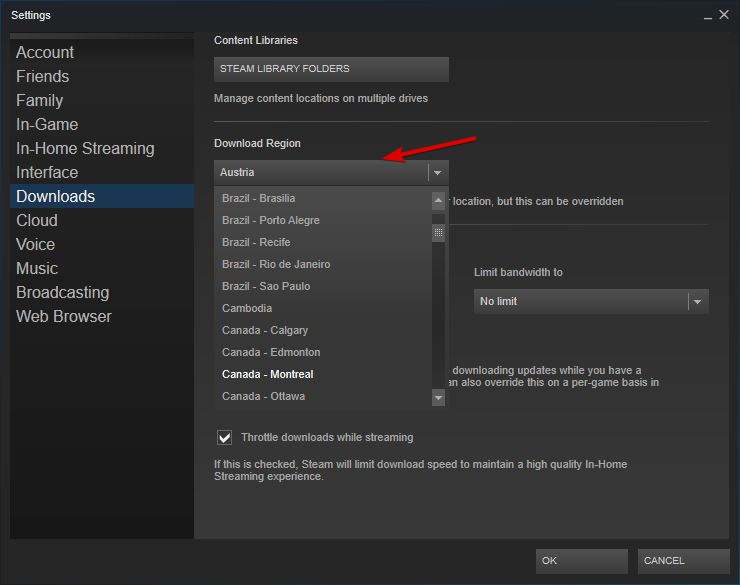Select Brazil - Sao Paulo region
The width and height of the screenshot is (740, 585).
(323, 286)
